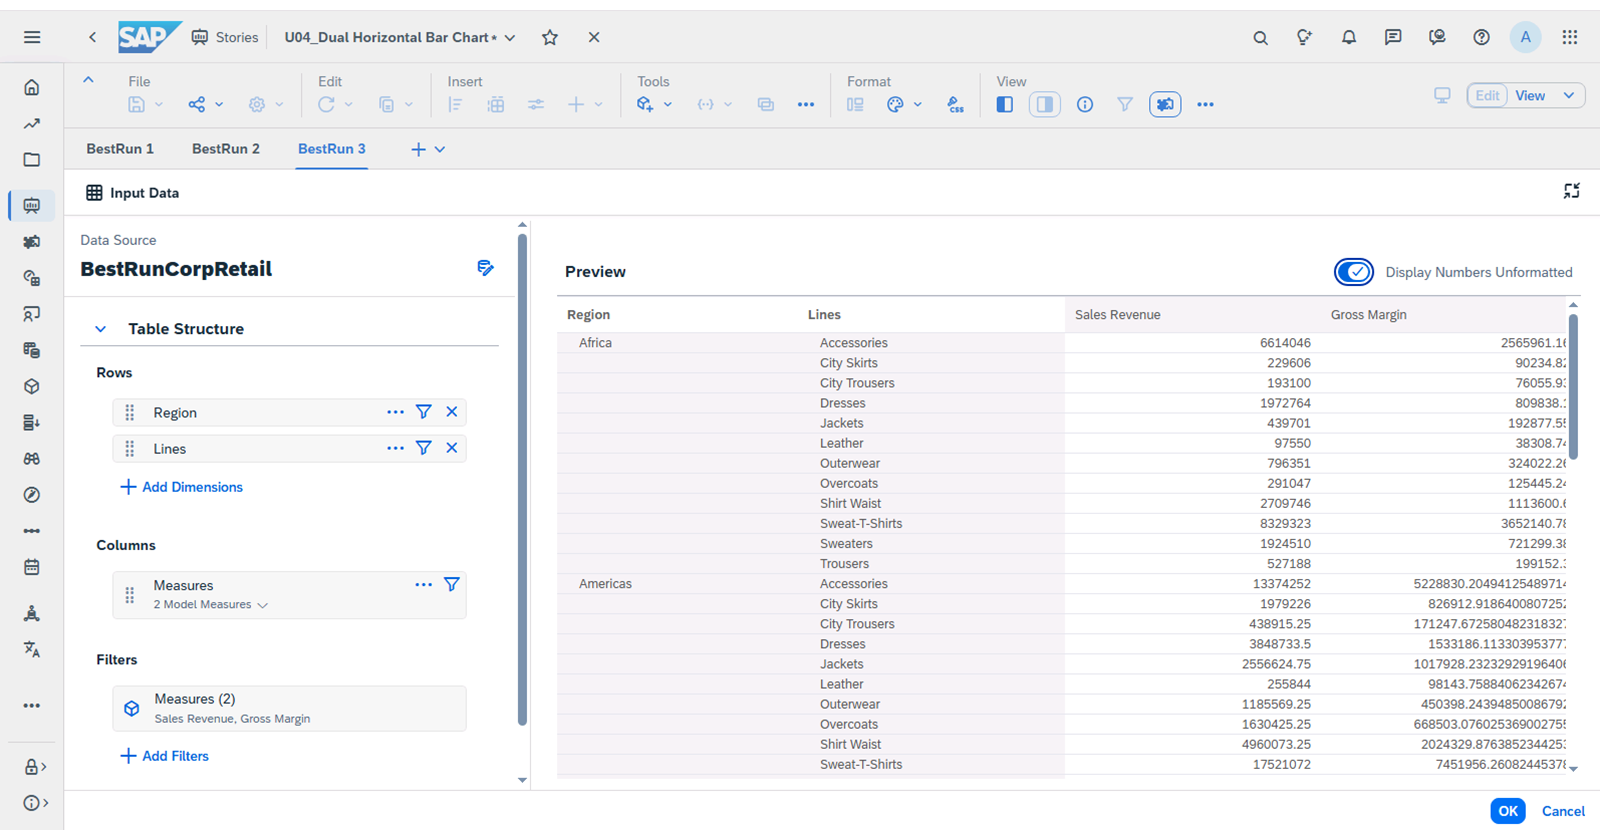Open the Stories breadcrumb

click(226, 37)
